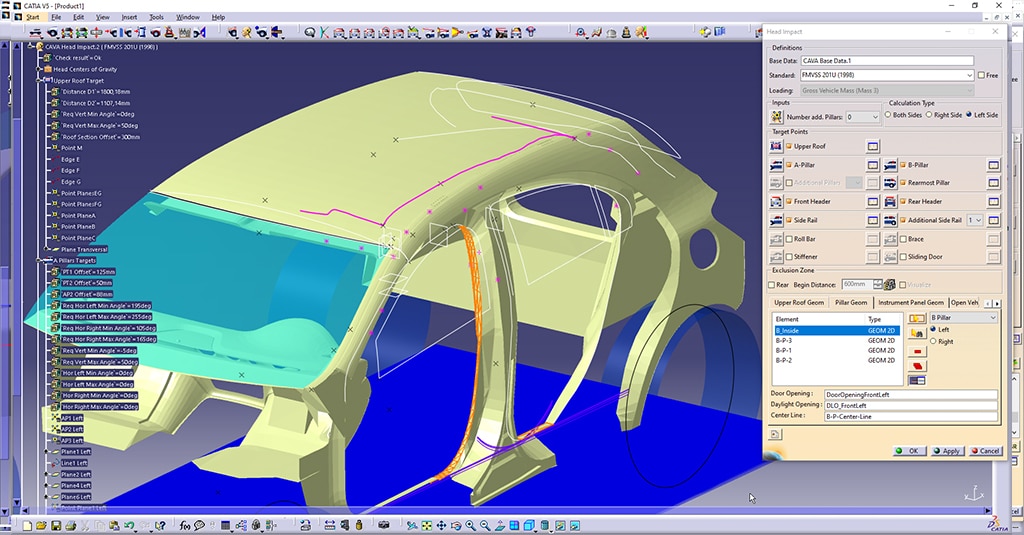
Task: Open the Number add. Pillars dropdown
Action: coord(875,117)
